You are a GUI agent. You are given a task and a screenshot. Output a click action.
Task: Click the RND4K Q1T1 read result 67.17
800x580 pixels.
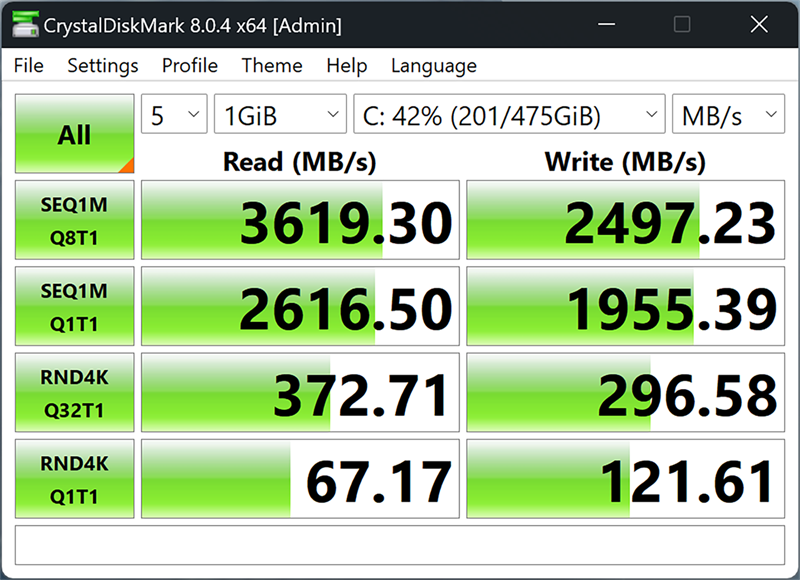(x=300, y=478)
